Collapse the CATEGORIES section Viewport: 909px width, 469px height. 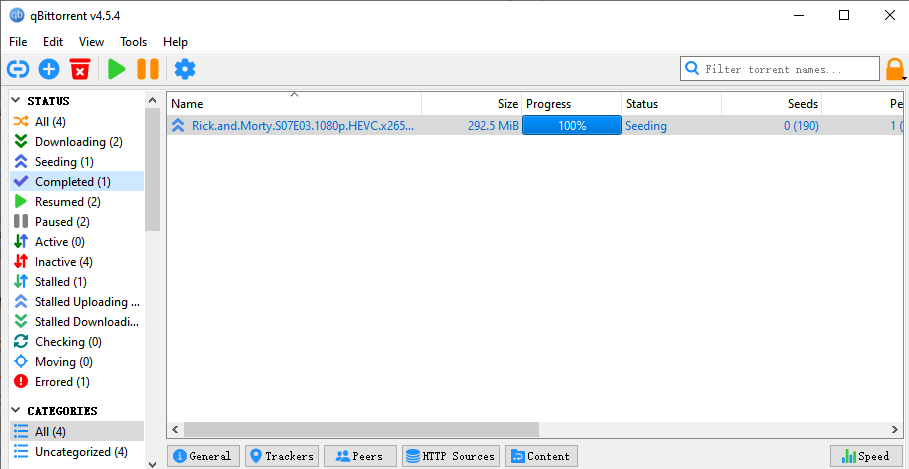[18, 411]
